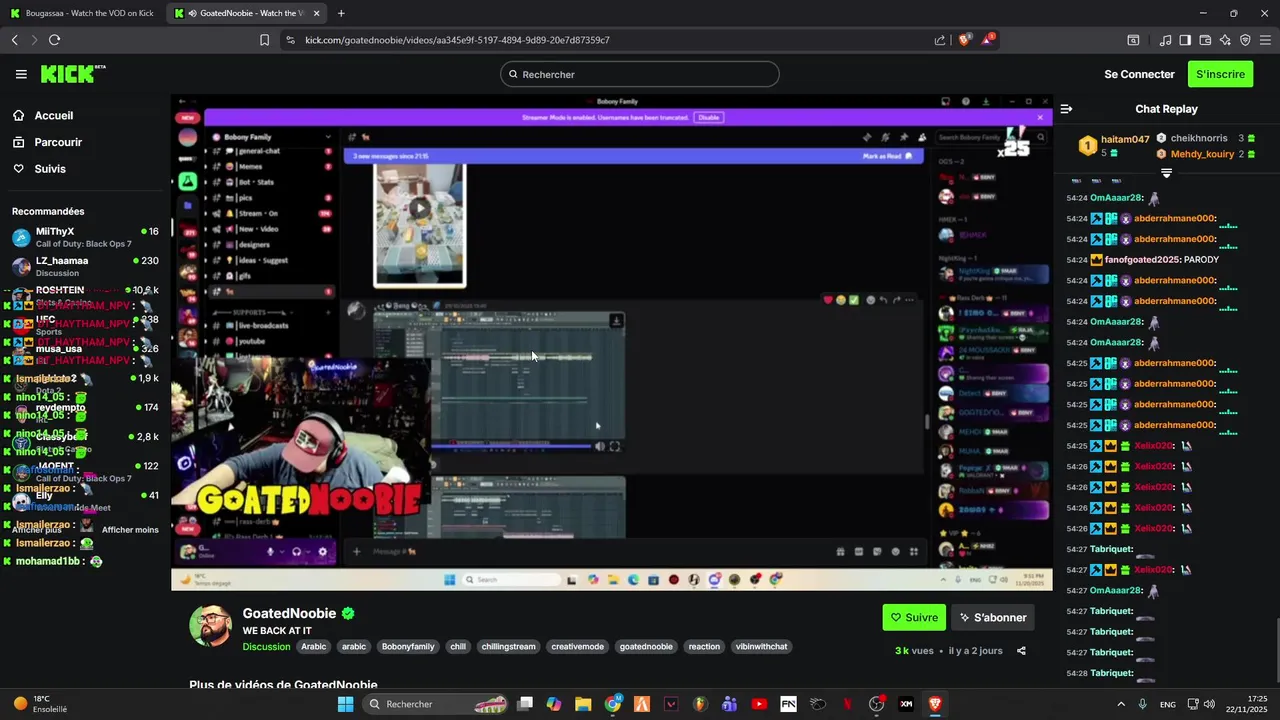The image size is (1280, 720).
Task: Open haitam047 top gifter profile
Action: [x=1125, y=139]
